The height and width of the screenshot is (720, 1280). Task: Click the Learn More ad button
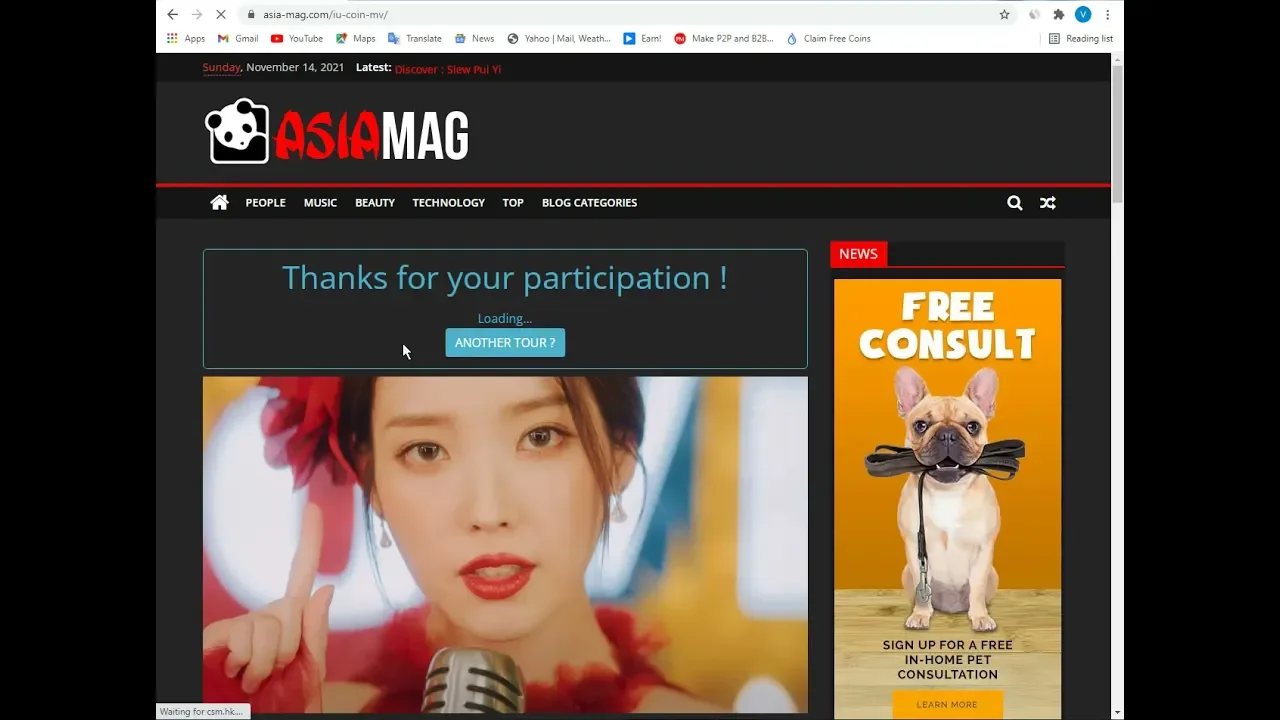tap(946, 704)
